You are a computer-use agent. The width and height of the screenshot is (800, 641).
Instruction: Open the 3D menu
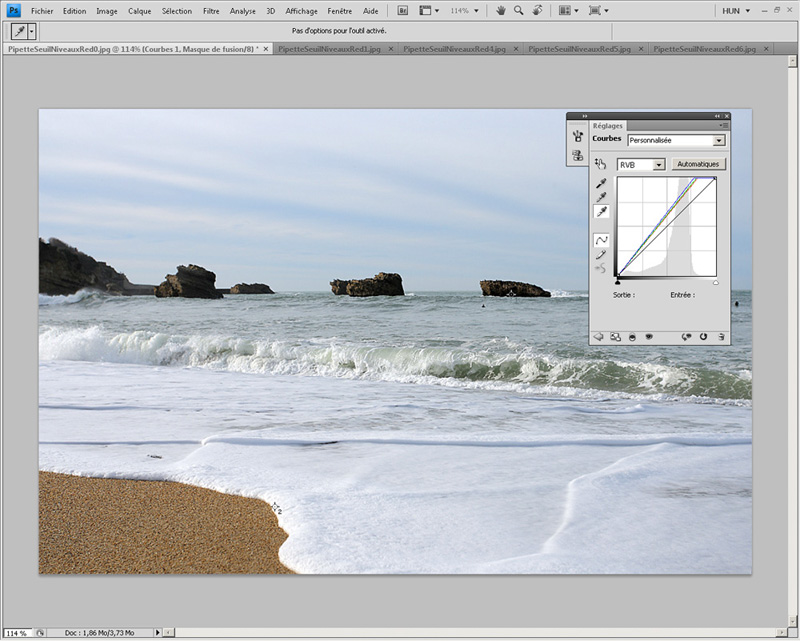tap(270, 11)
